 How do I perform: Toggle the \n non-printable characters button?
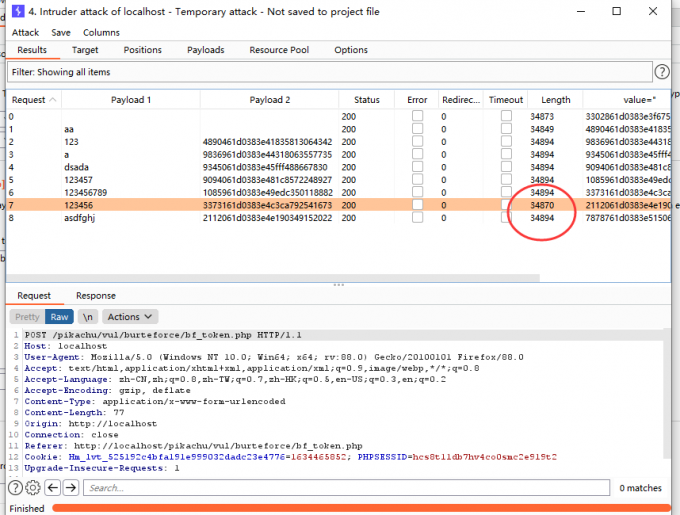(88, 317)
